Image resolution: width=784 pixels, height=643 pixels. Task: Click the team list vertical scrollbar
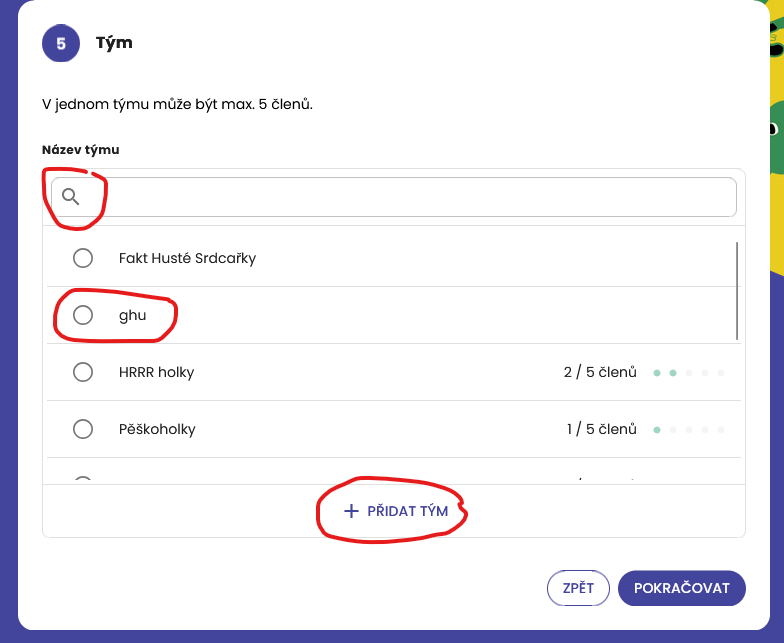click(x=737, y=290)
